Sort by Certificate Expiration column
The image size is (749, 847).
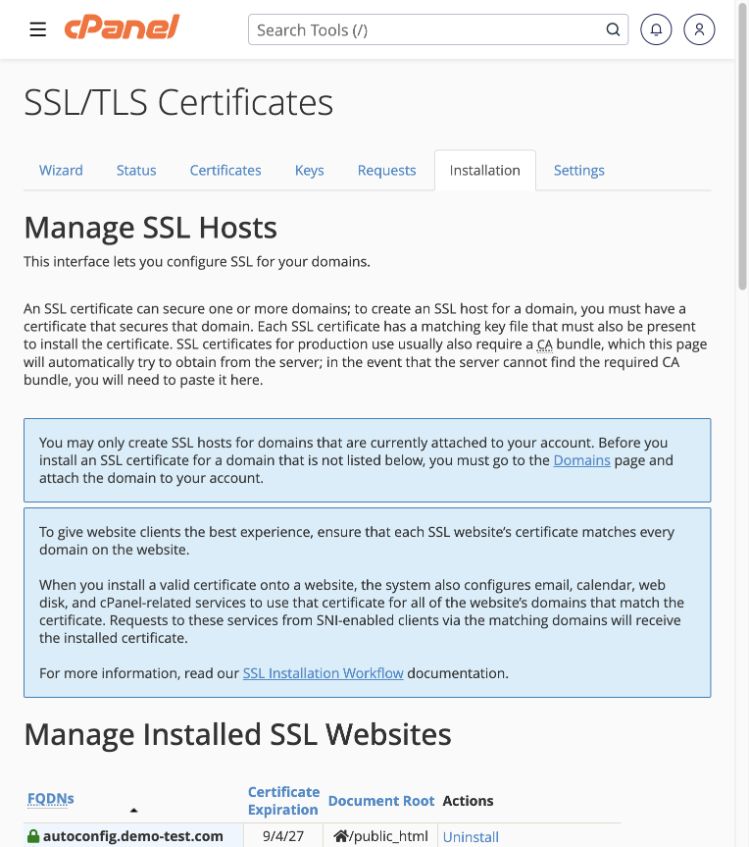click(284, 801)
